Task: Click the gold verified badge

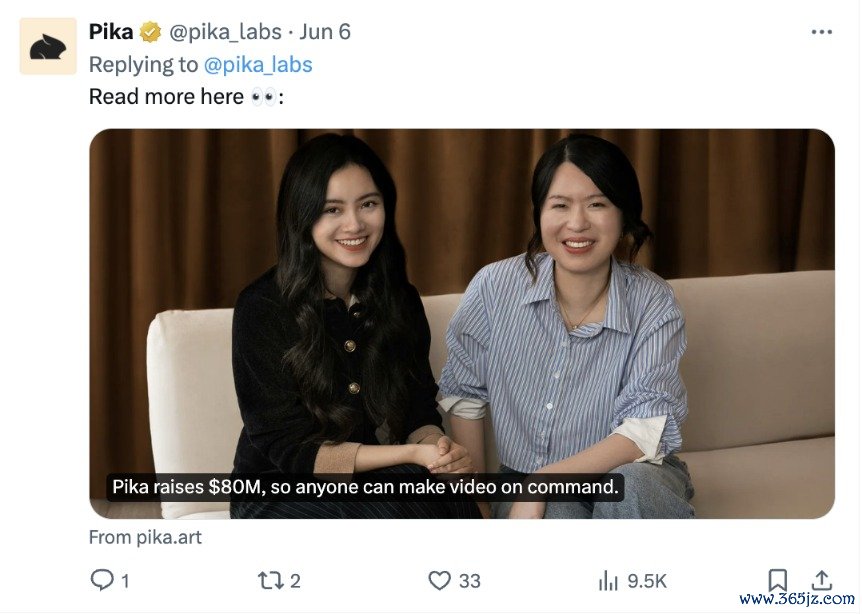Action: (150, 32)
